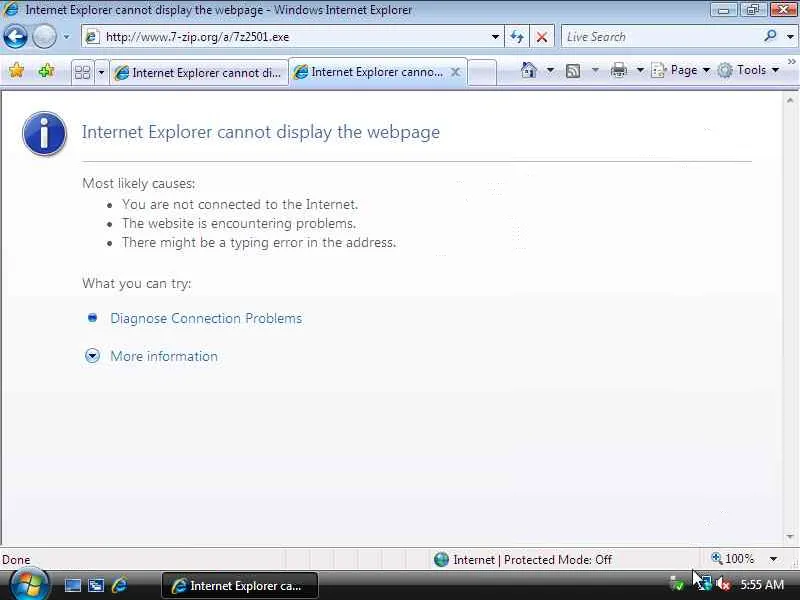Go back with the Back arrow button
The height and width of the screenshot is (600, 800).
tap(15, 37)
